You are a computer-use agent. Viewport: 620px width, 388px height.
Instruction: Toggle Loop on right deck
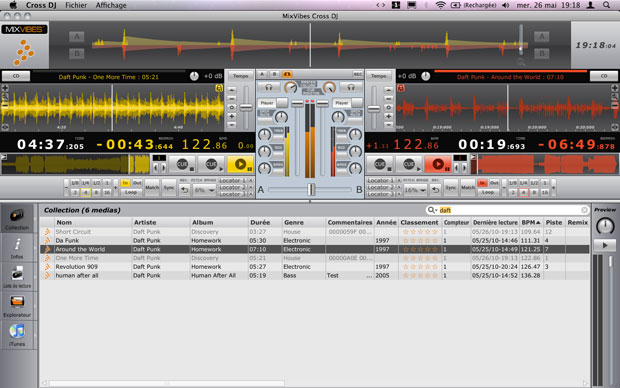point(488,192)
